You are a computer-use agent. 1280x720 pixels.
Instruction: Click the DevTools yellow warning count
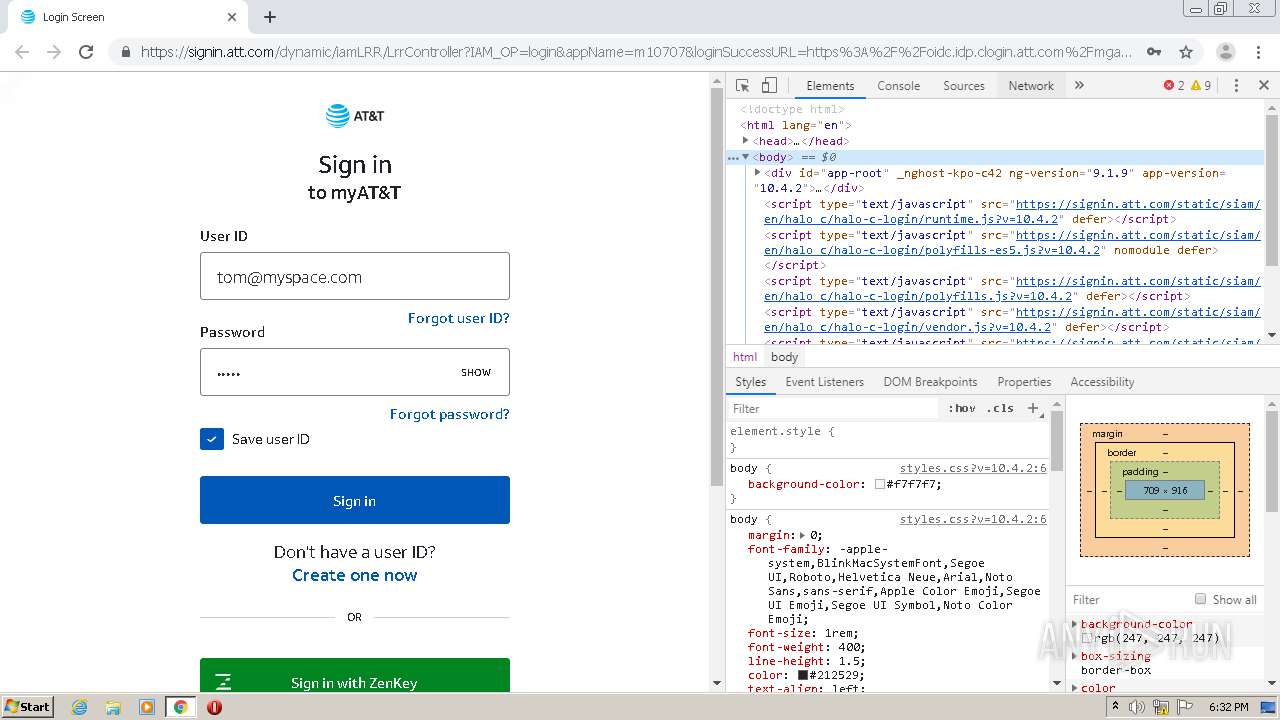click(x=1200, y=86)
